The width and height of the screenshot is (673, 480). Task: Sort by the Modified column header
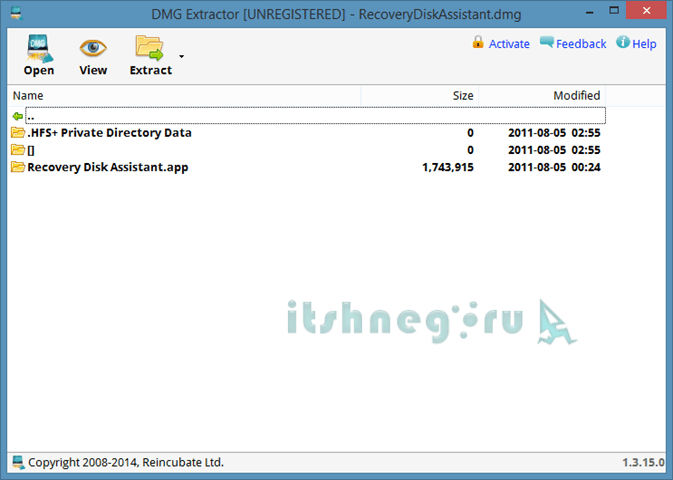pyautogui.click(x=542, y=95)
